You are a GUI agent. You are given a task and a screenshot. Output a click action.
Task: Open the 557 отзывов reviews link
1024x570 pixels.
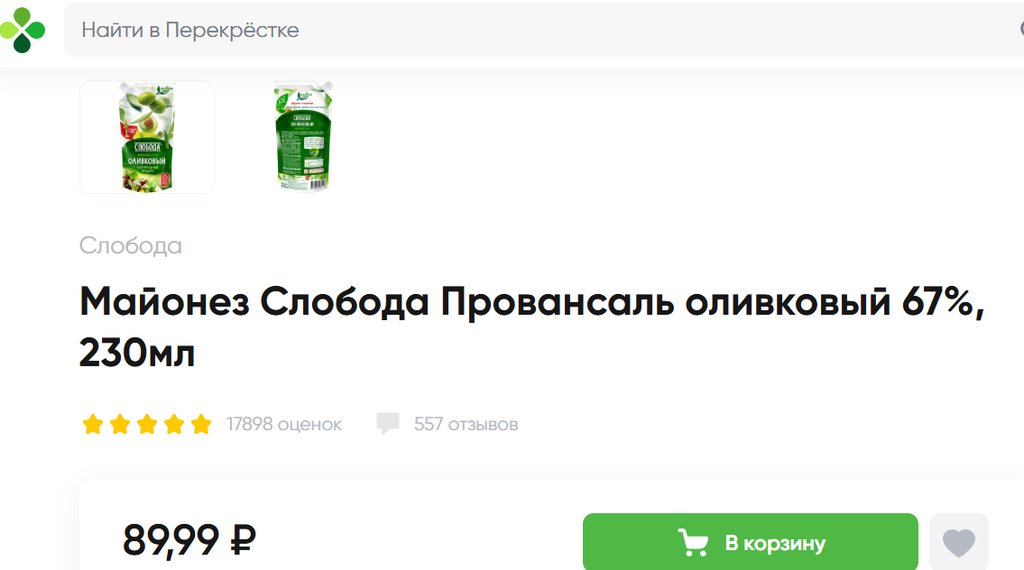click(x=466, y=424)
